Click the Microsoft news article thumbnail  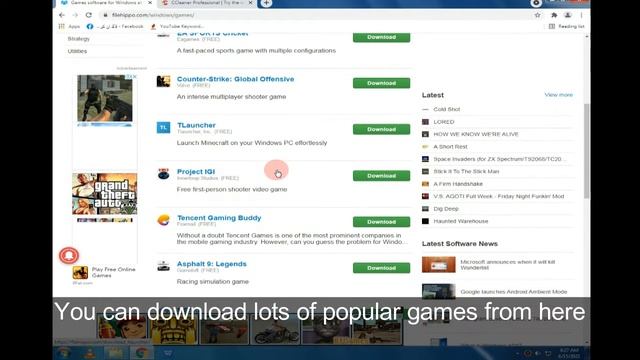439,264
